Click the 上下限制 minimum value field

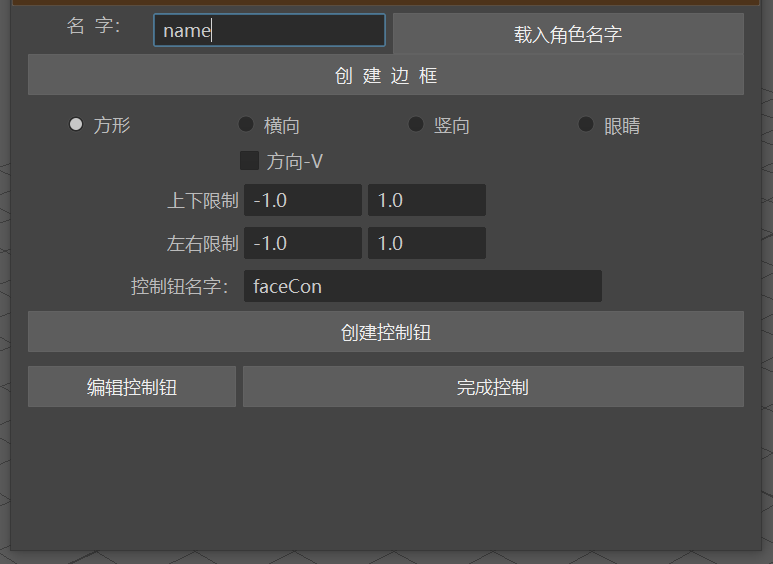click(x=303, y=200)
